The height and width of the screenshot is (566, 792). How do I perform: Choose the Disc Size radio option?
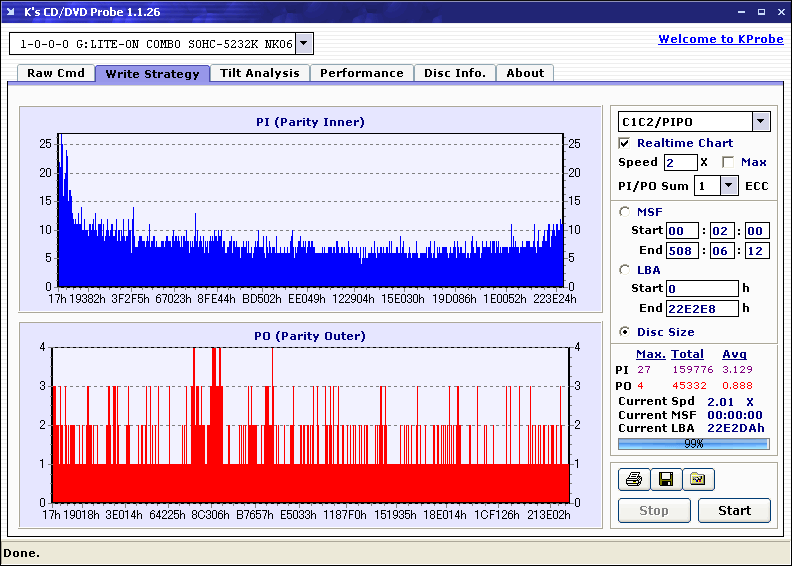pyautogui.click(x=625, y=332)
